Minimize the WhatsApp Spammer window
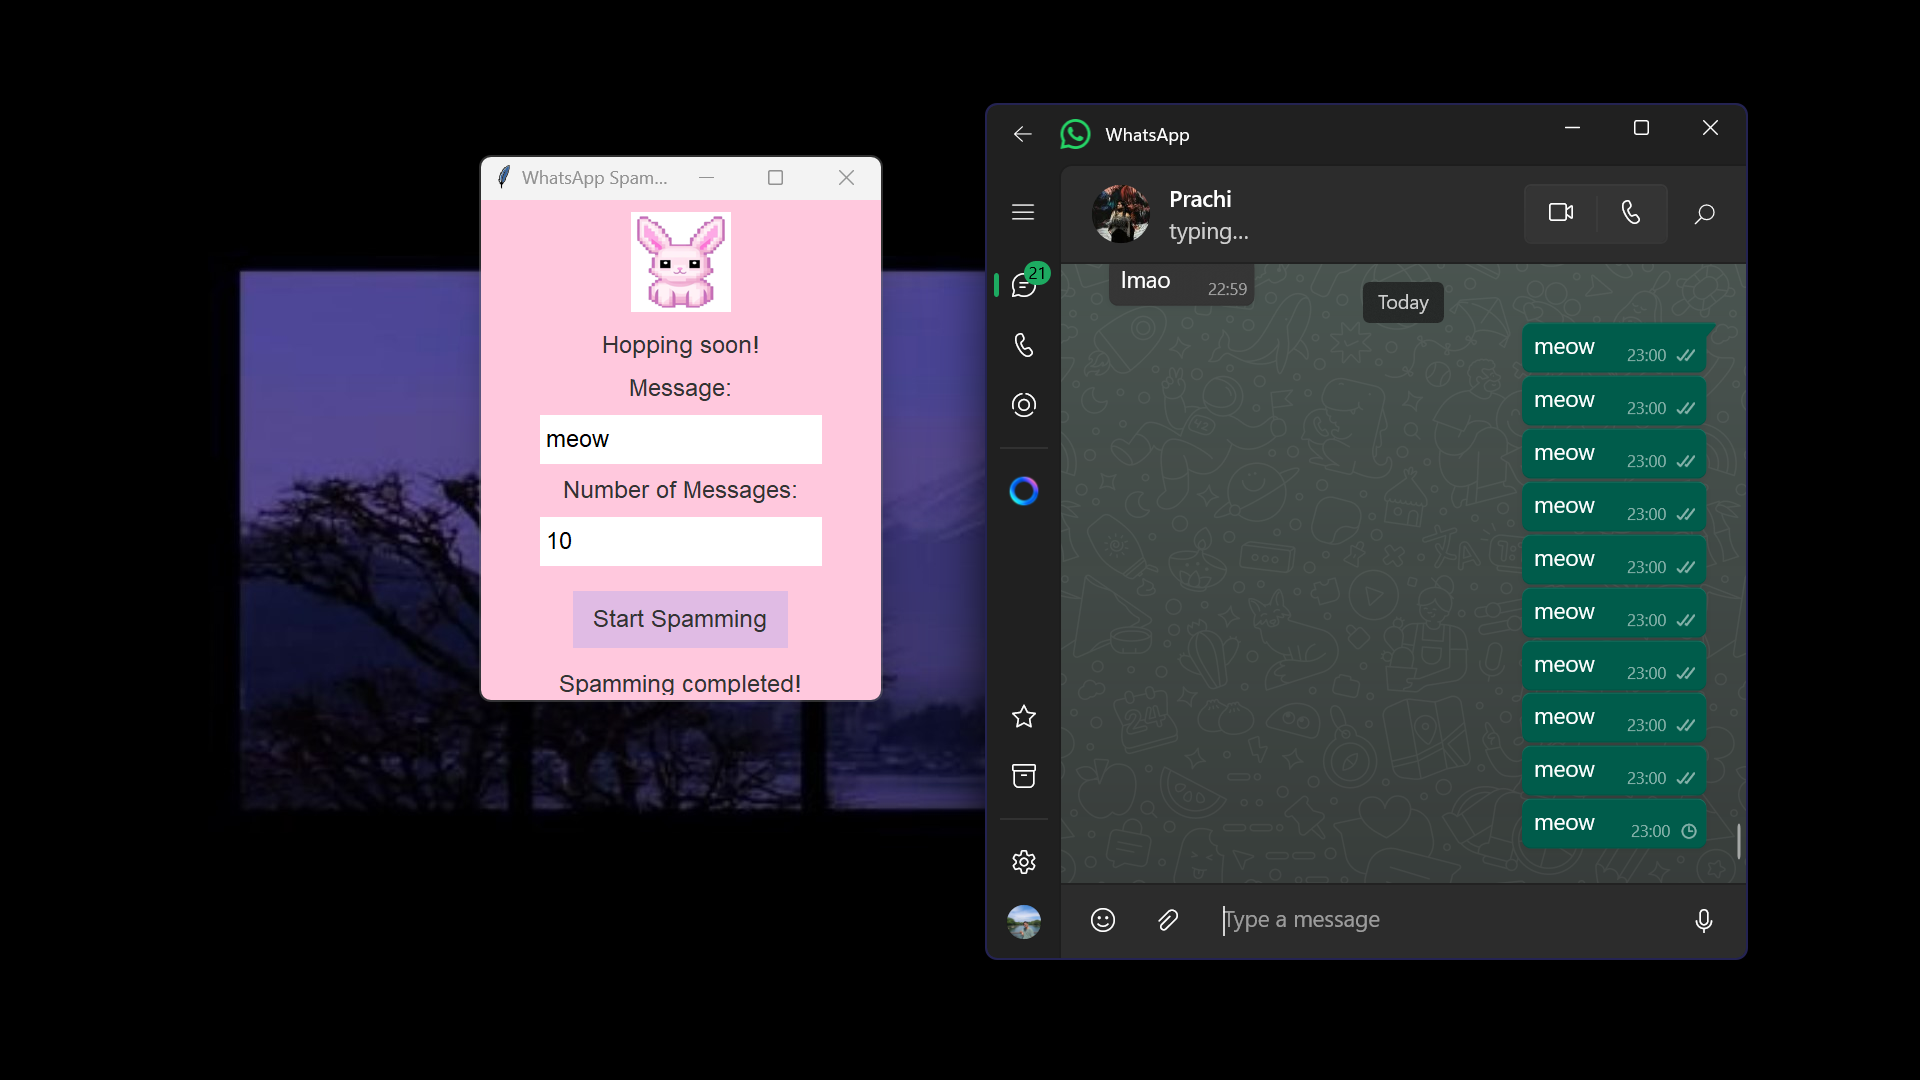The image size is (1920, 1080). (x=707, y=178)
